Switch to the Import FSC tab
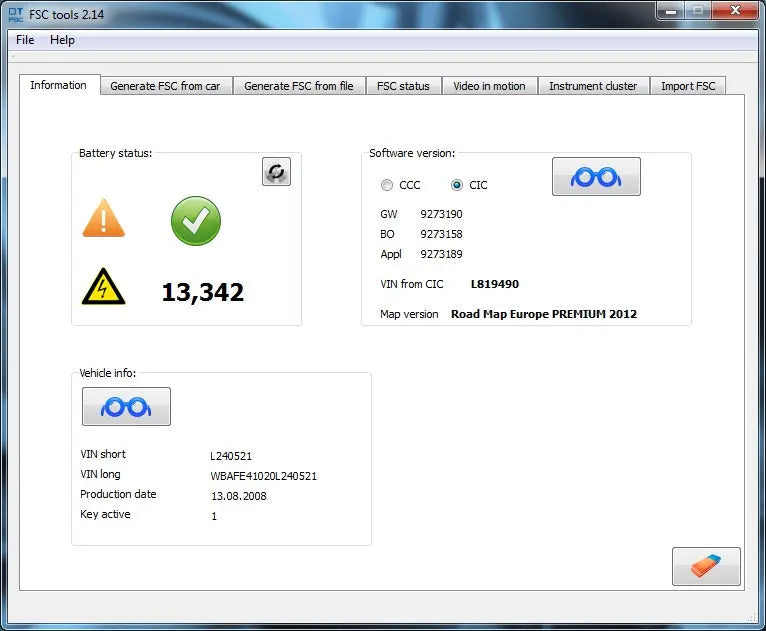 tap(688, 86)
